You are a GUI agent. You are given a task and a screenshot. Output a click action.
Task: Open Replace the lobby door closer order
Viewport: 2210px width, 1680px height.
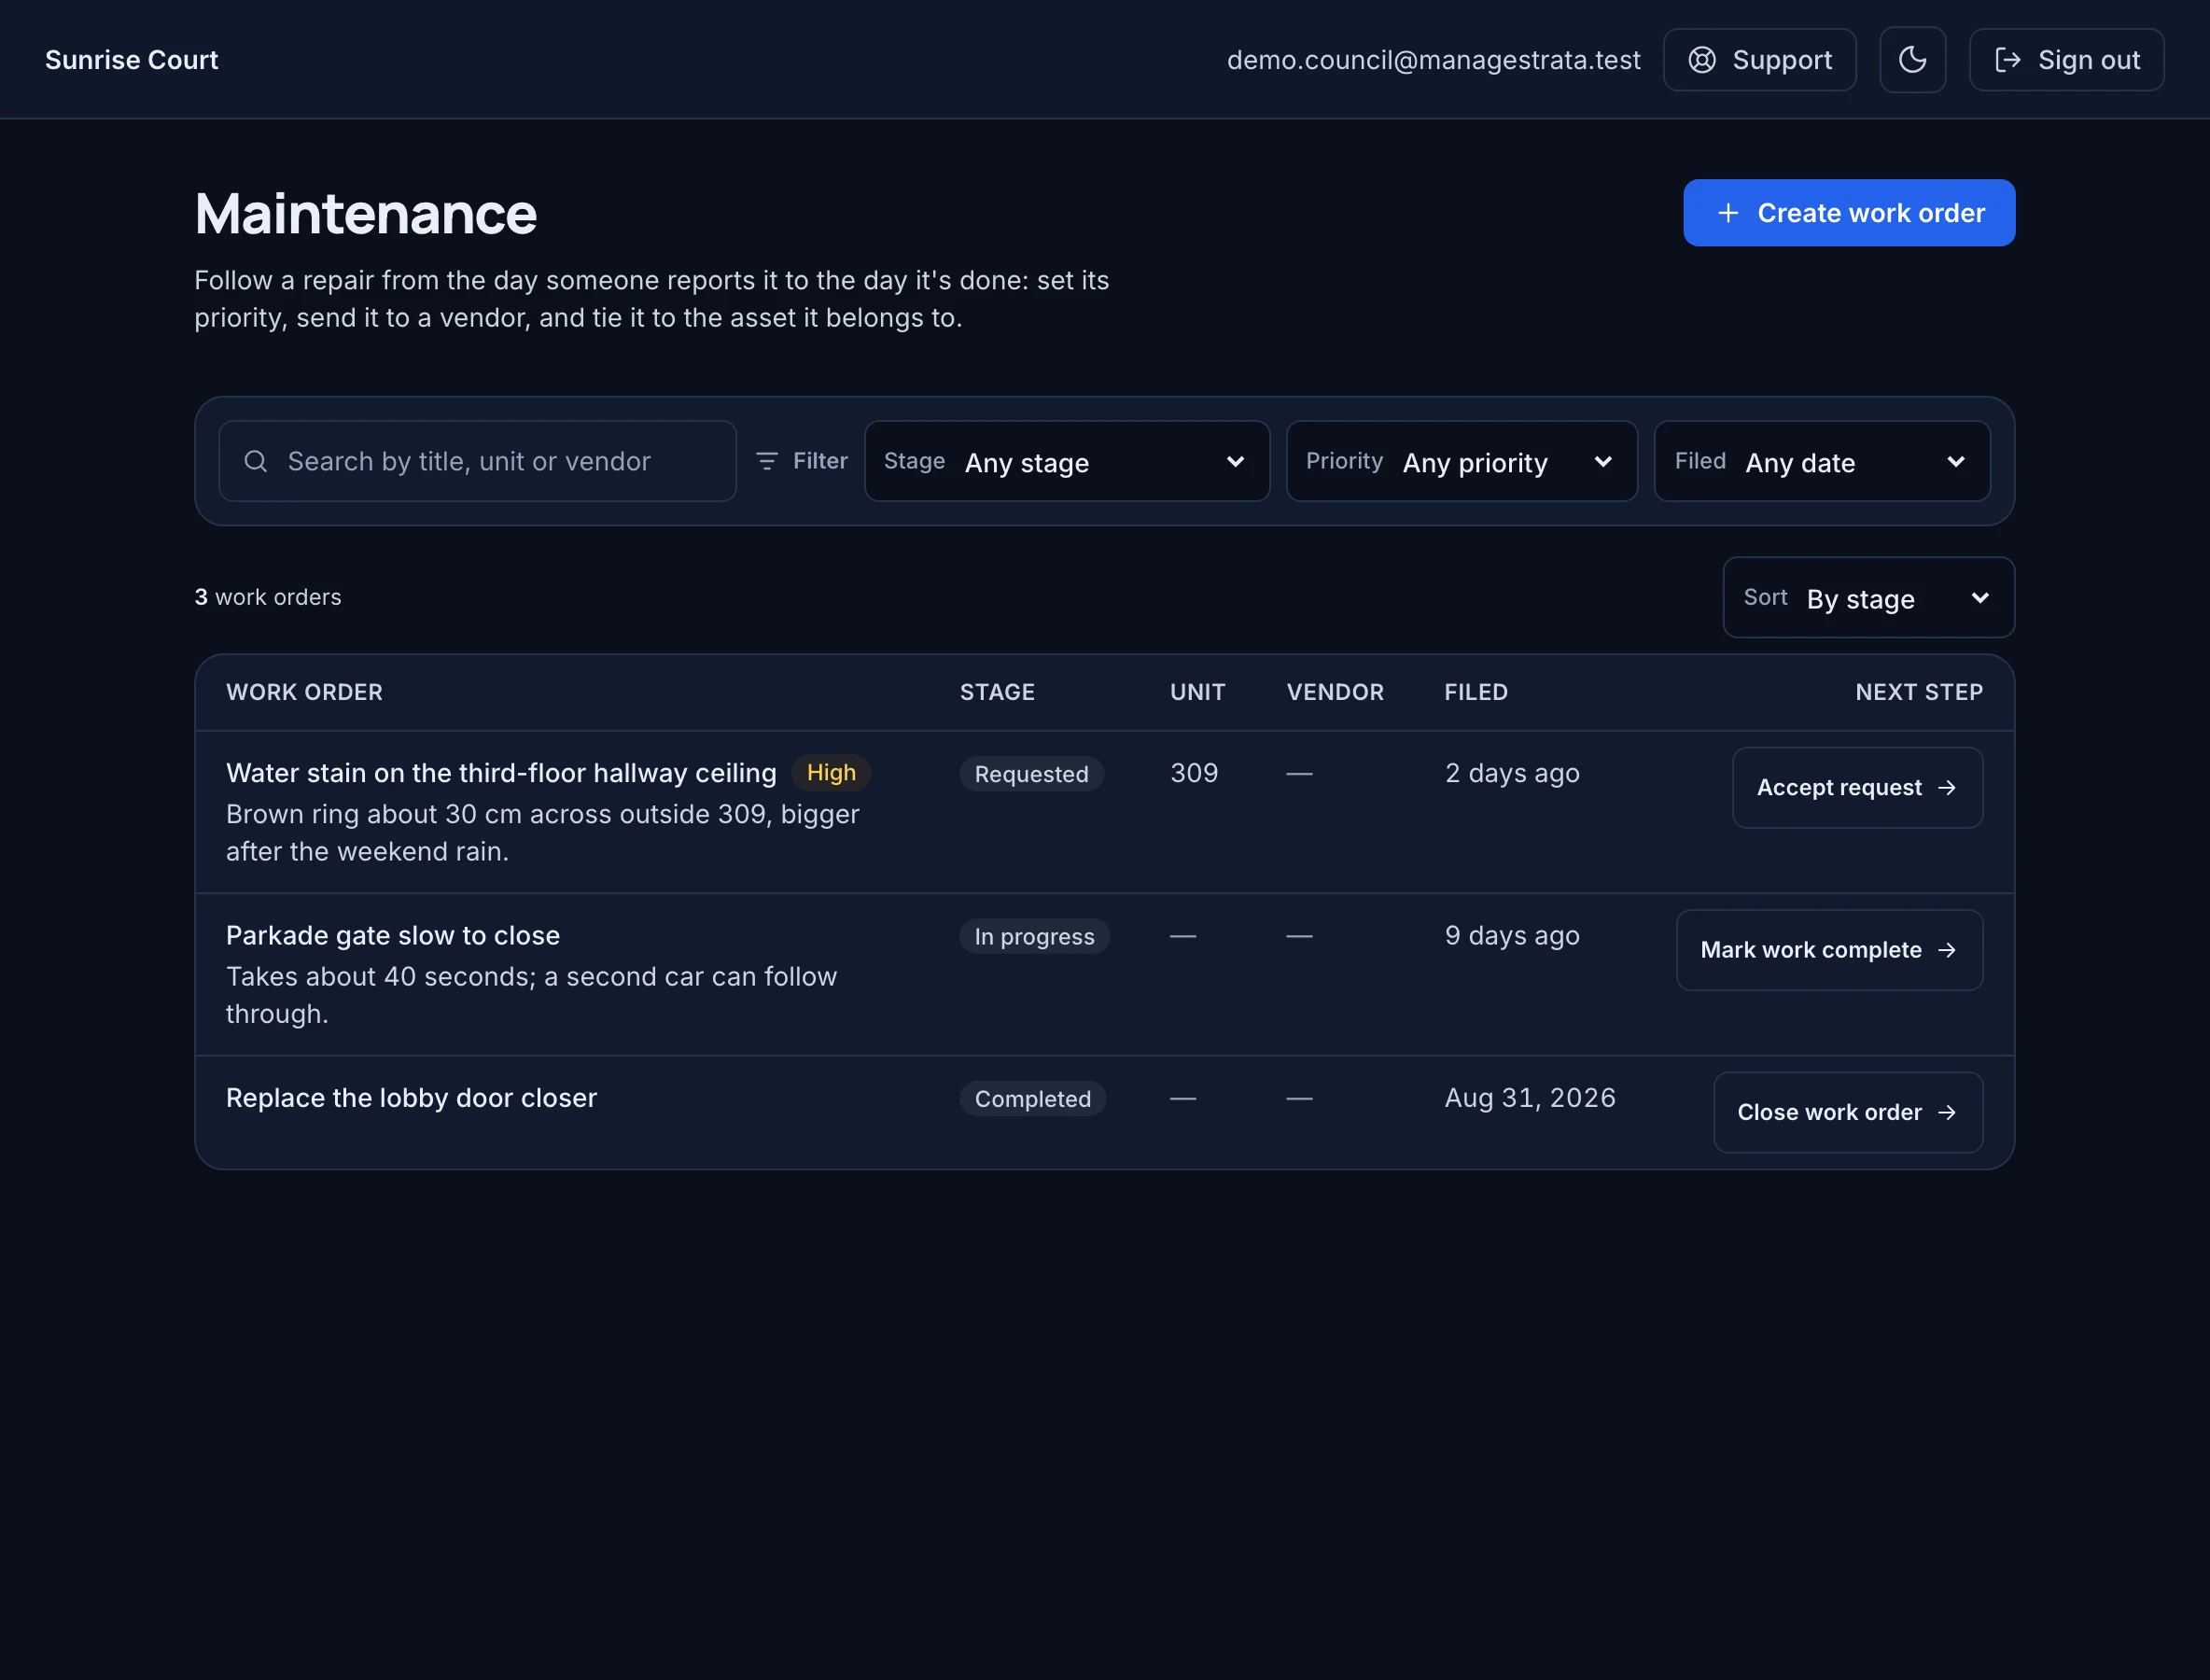click(x=411, y=1098)
